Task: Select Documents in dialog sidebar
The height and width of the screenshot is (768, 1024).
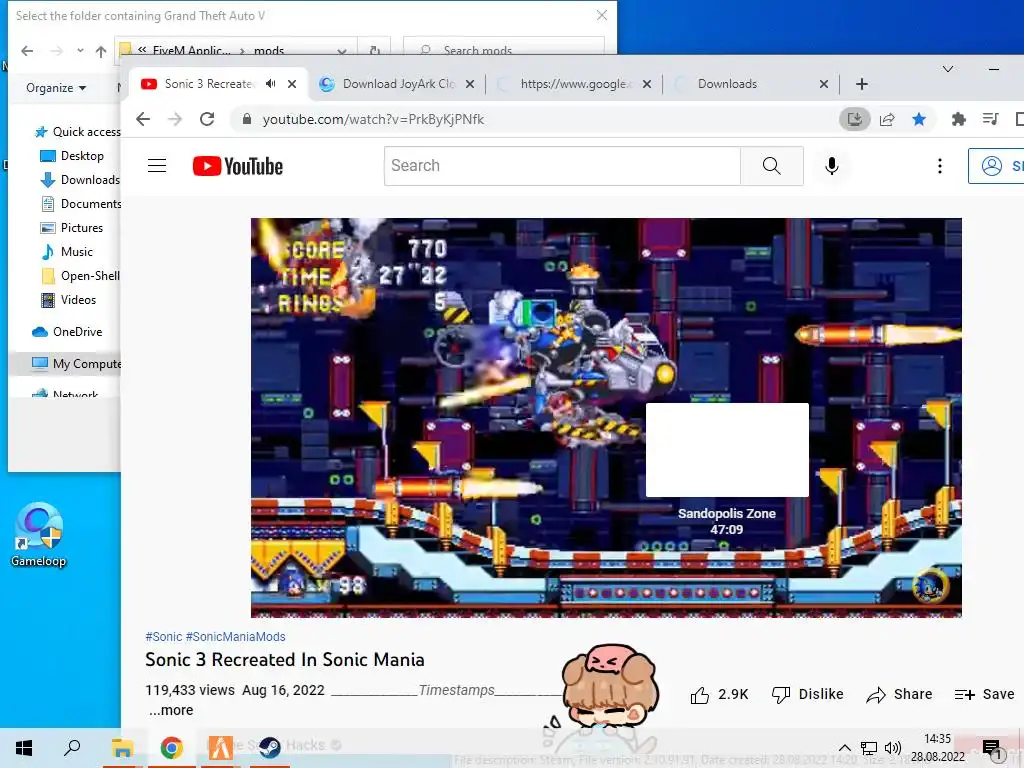Action: [x=80, y=204]
